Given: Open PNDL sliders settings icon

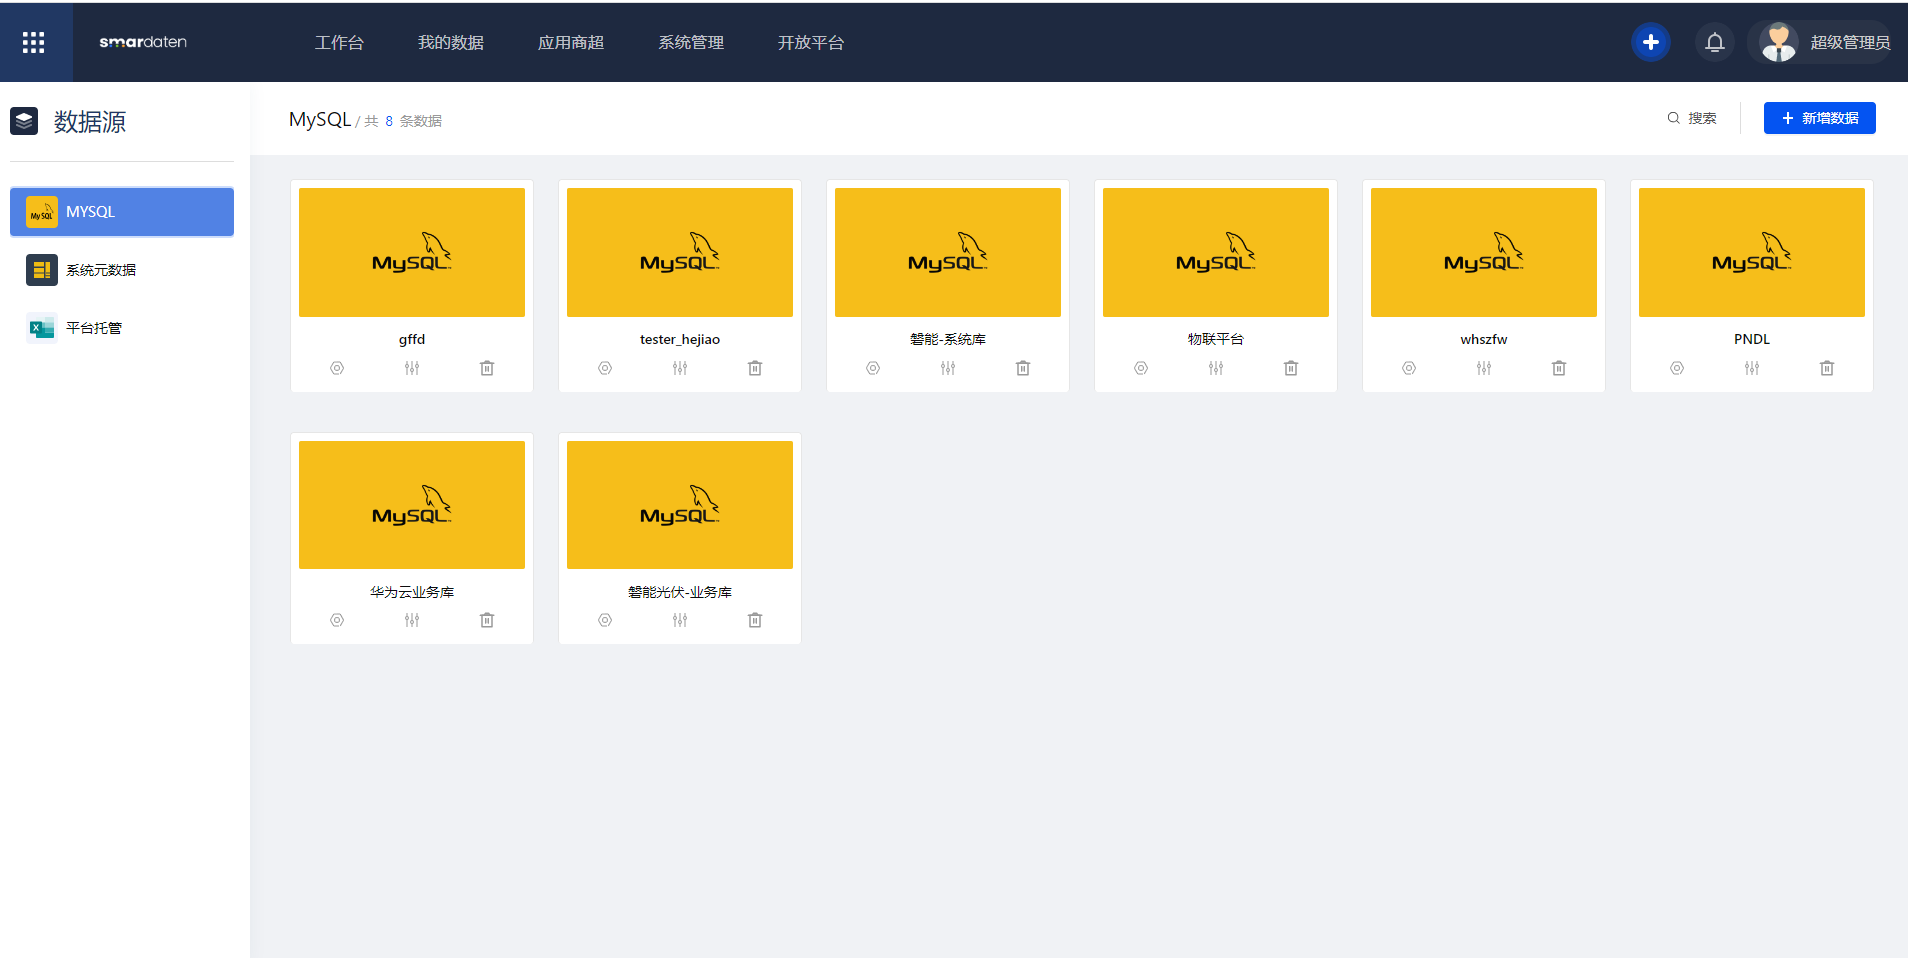Looking at the screenshot, I should (1752, 368).
